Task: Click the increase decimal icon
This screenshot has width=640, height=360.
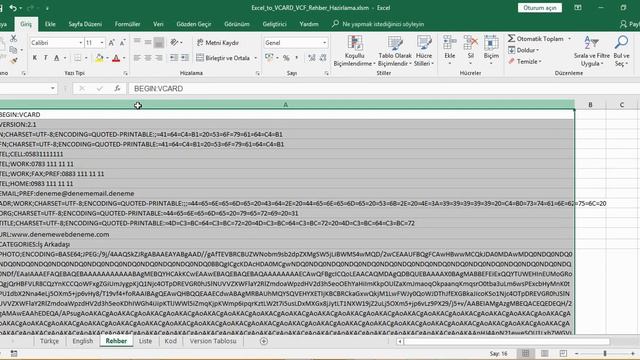Action: click(x=312, y=58)
